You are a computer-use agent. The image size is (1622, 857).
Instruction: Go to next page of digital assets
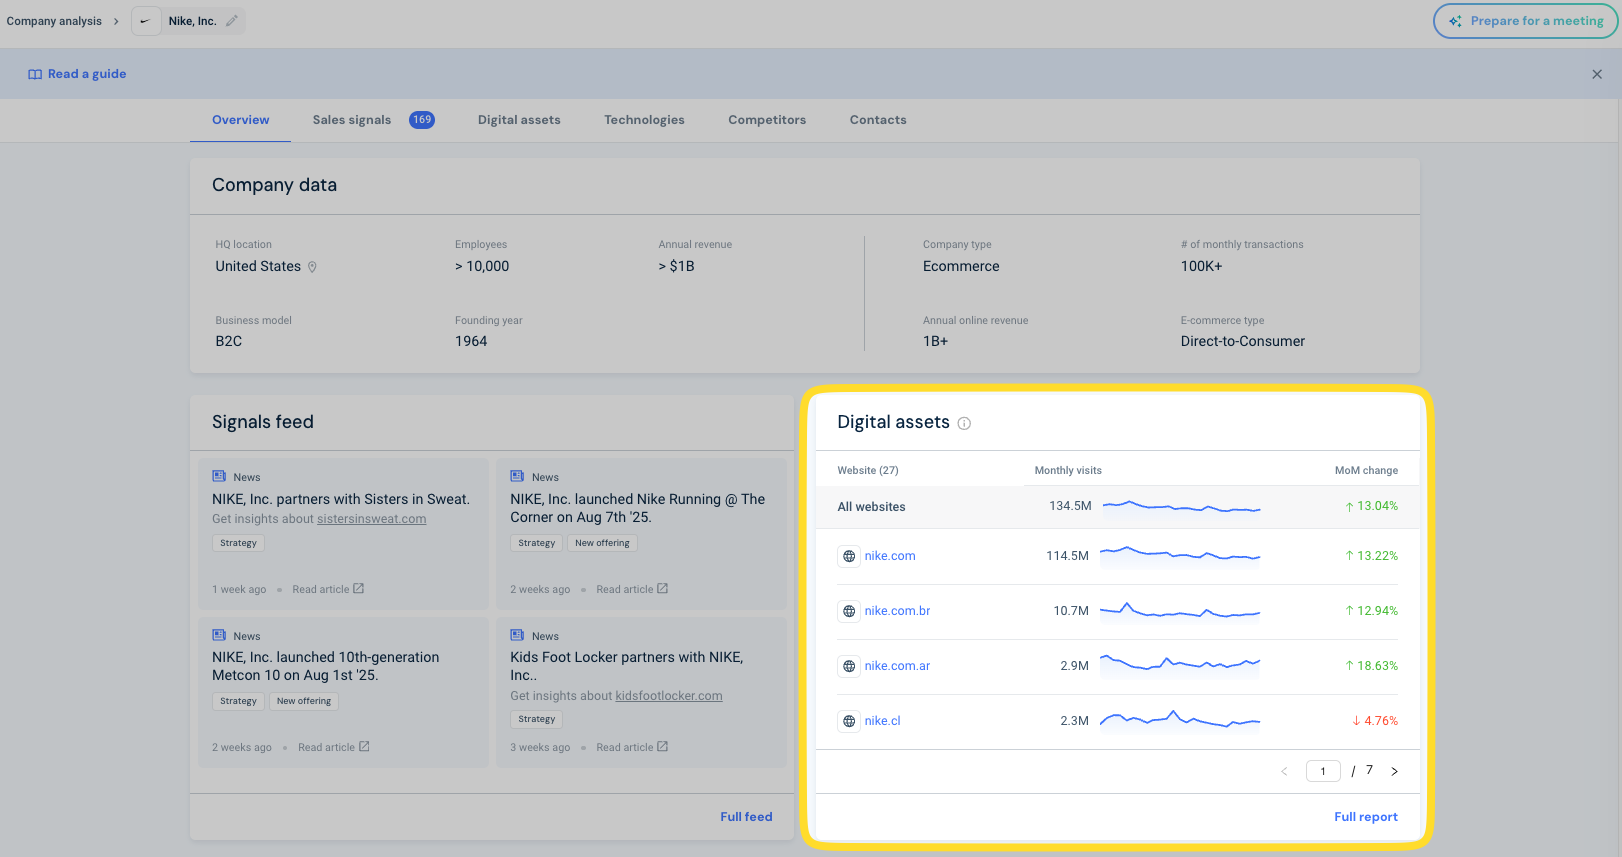click(x=1394, y=771)
